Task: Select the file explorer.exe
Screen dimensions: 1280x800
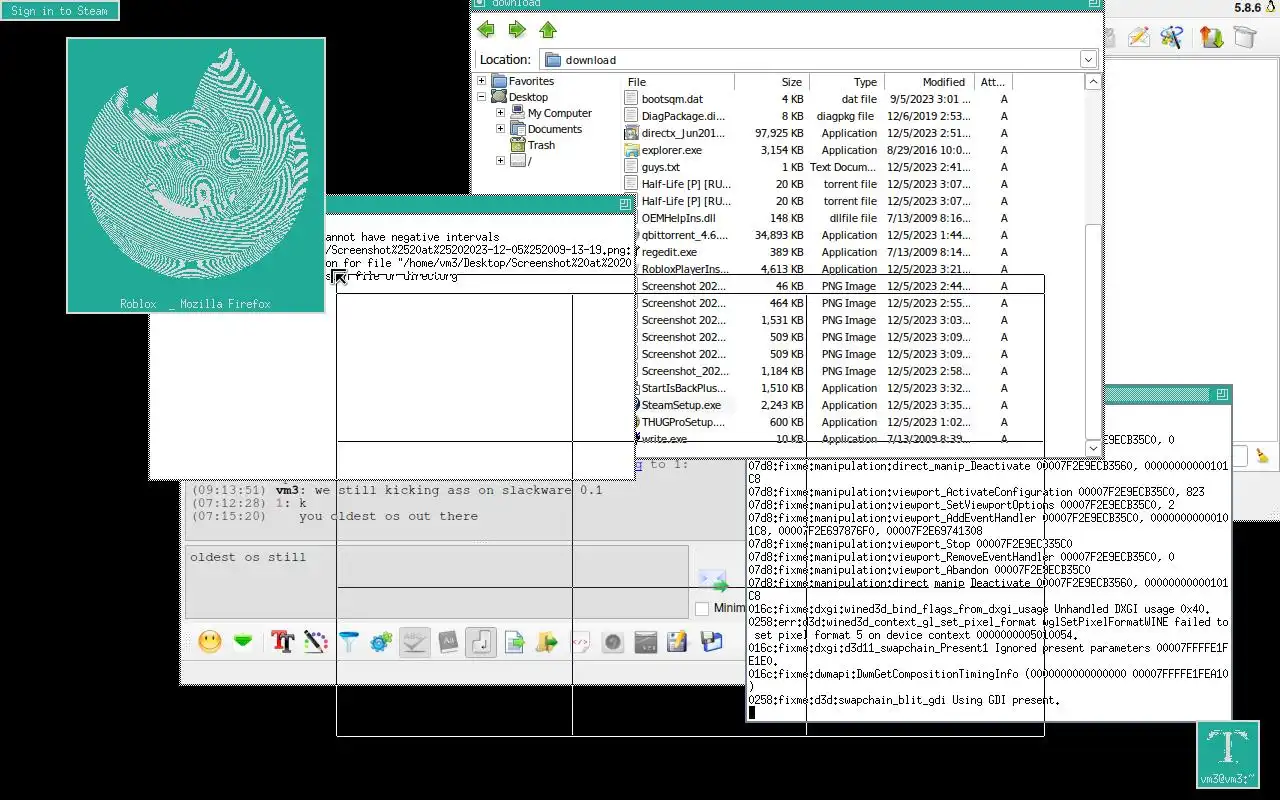Action: tap(671, 150)
